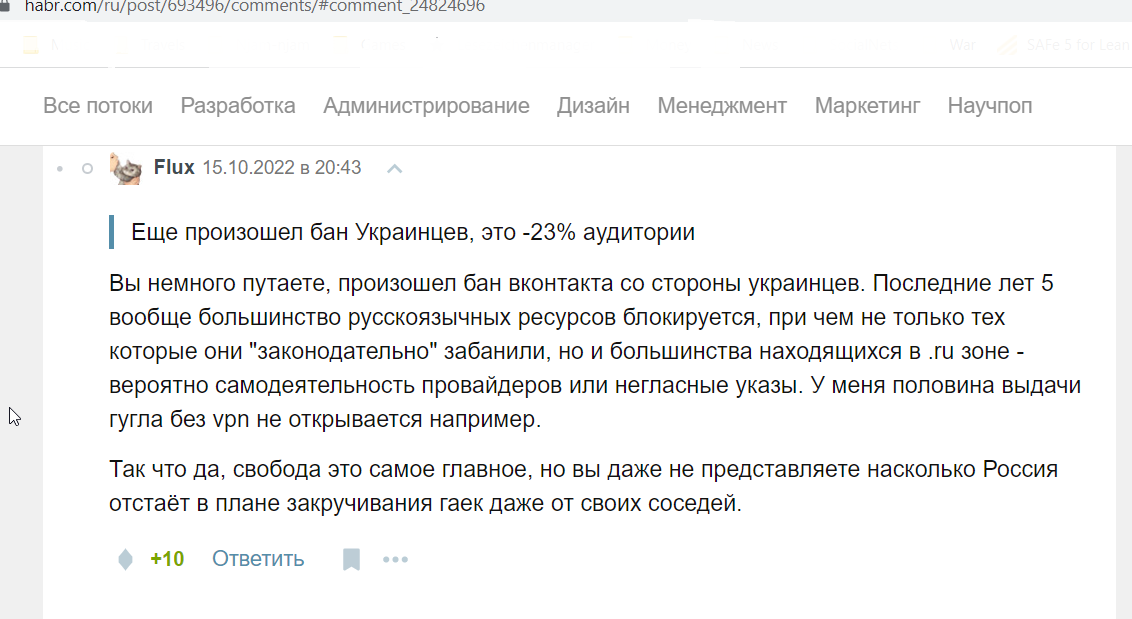Click Flux's avatar image
The width and height of the screenshot is (1132, 619).
126,168
